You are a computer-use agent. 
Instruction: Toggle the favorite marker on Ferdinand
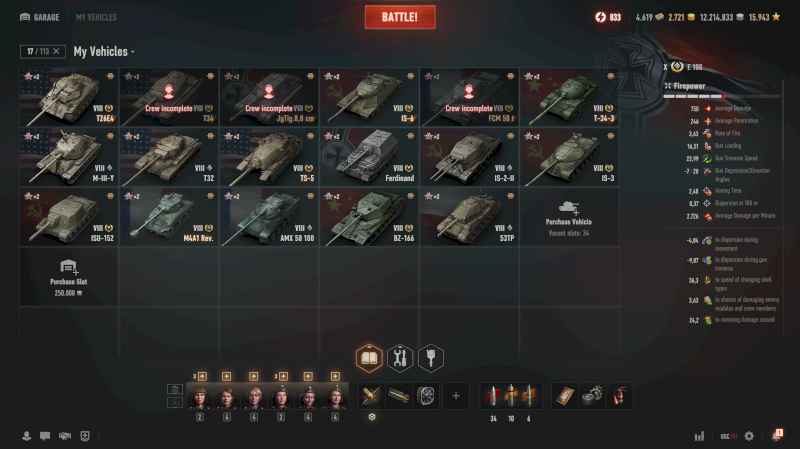(x=410, y=136)
